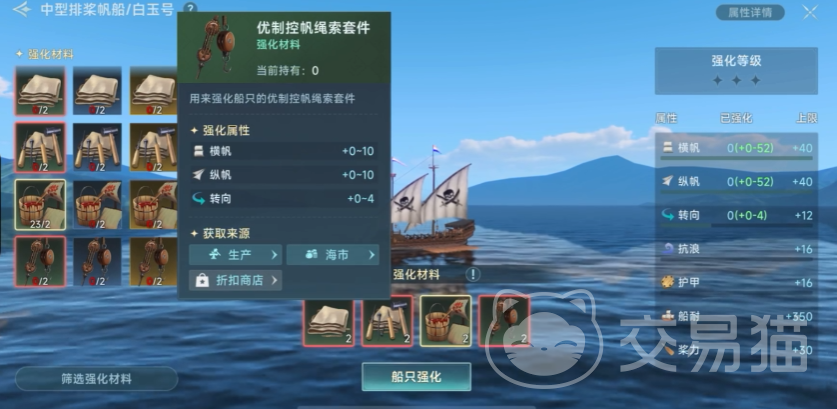Close the enhancement screen with X
The width and height of the screenshot is (837, 409).
pyautogui.click(x=810, y=12)
